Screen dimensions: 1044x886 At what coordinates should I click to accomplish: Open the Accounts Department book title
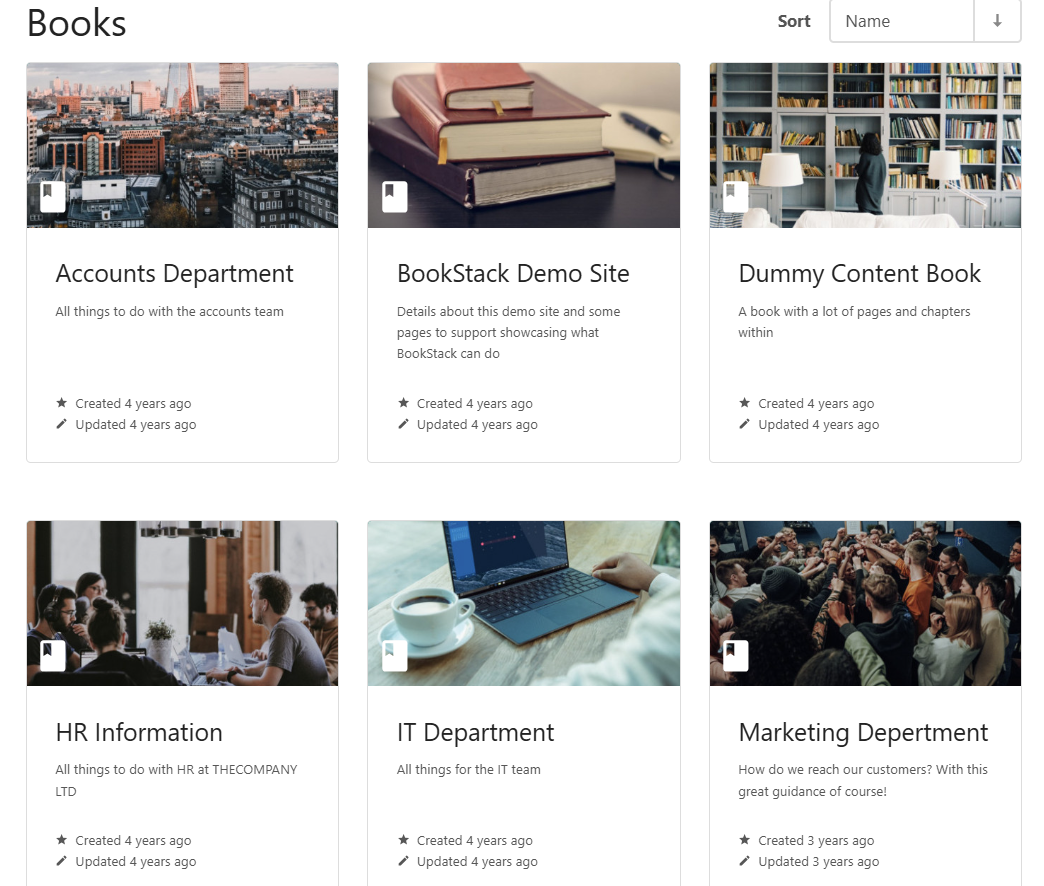click(x=174, y=274)
